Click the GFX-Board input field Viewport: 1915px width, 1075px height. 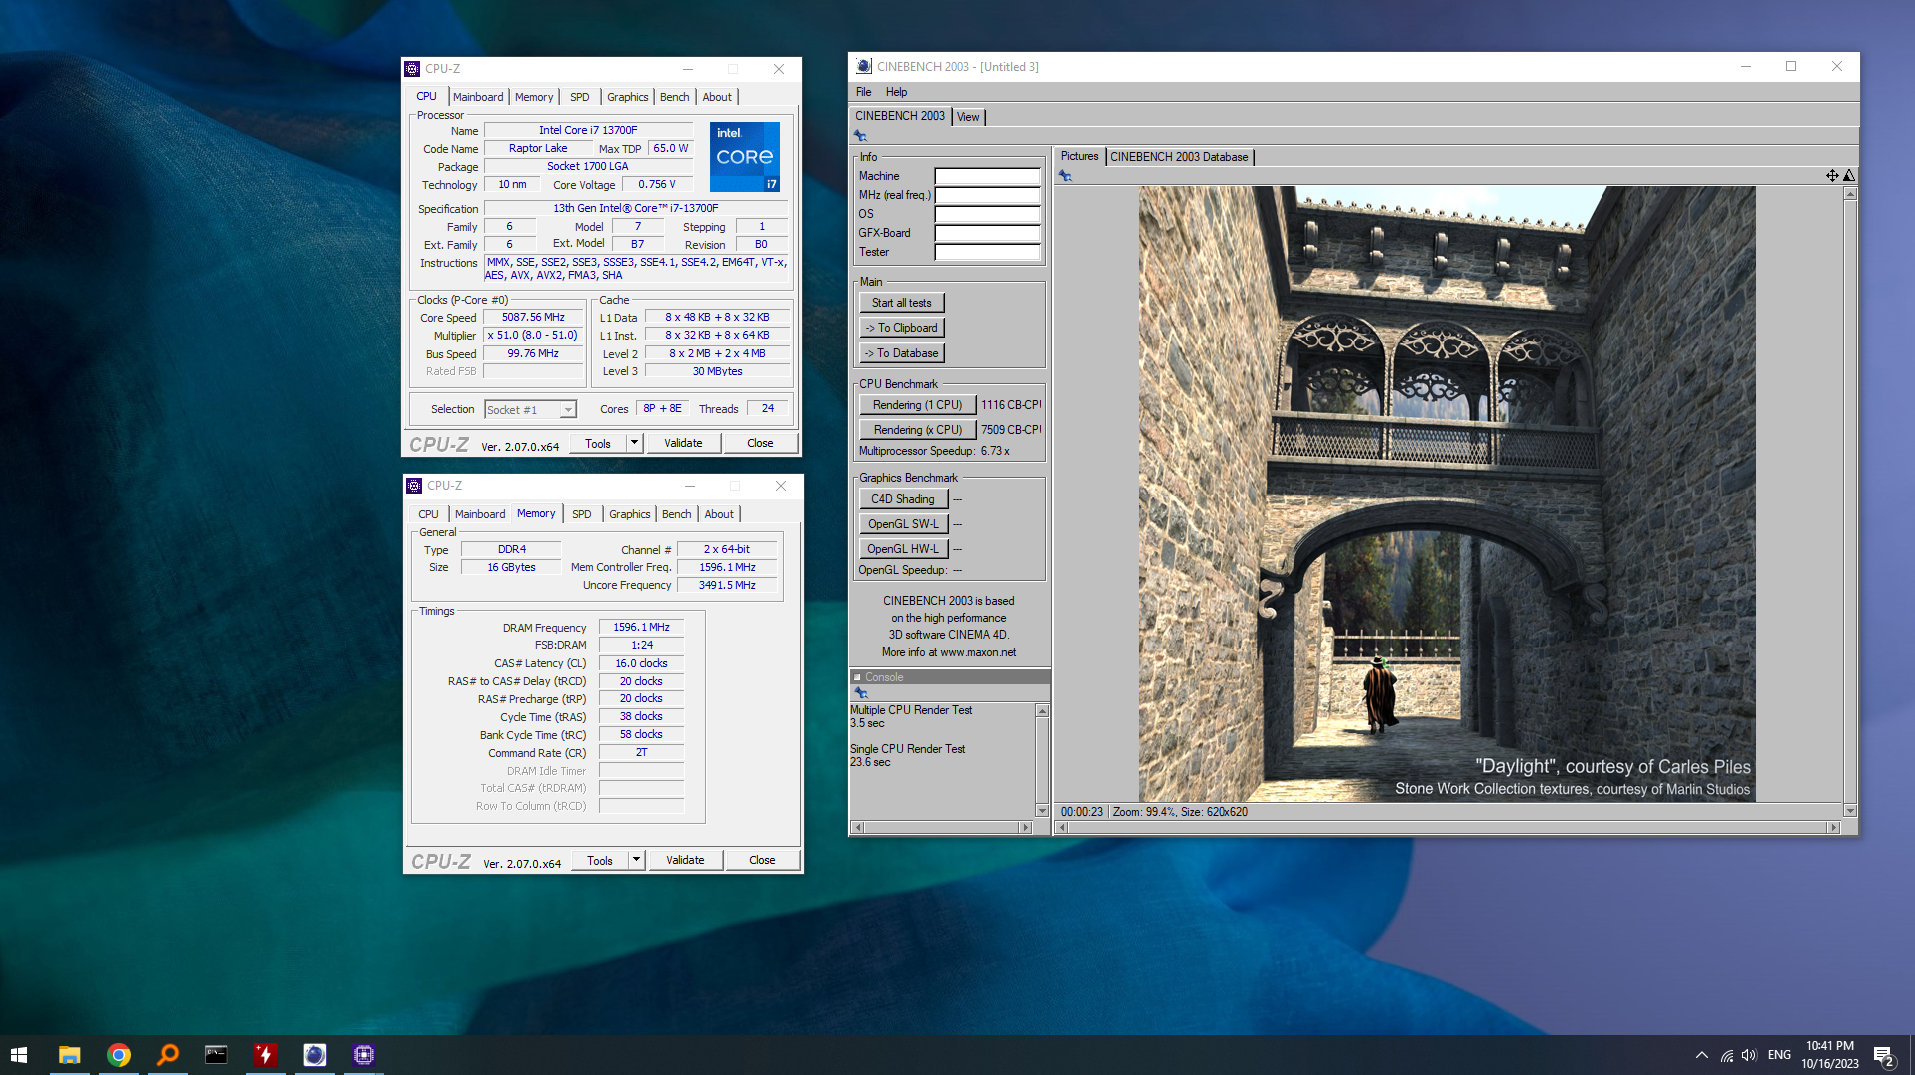tap(987, 233)
